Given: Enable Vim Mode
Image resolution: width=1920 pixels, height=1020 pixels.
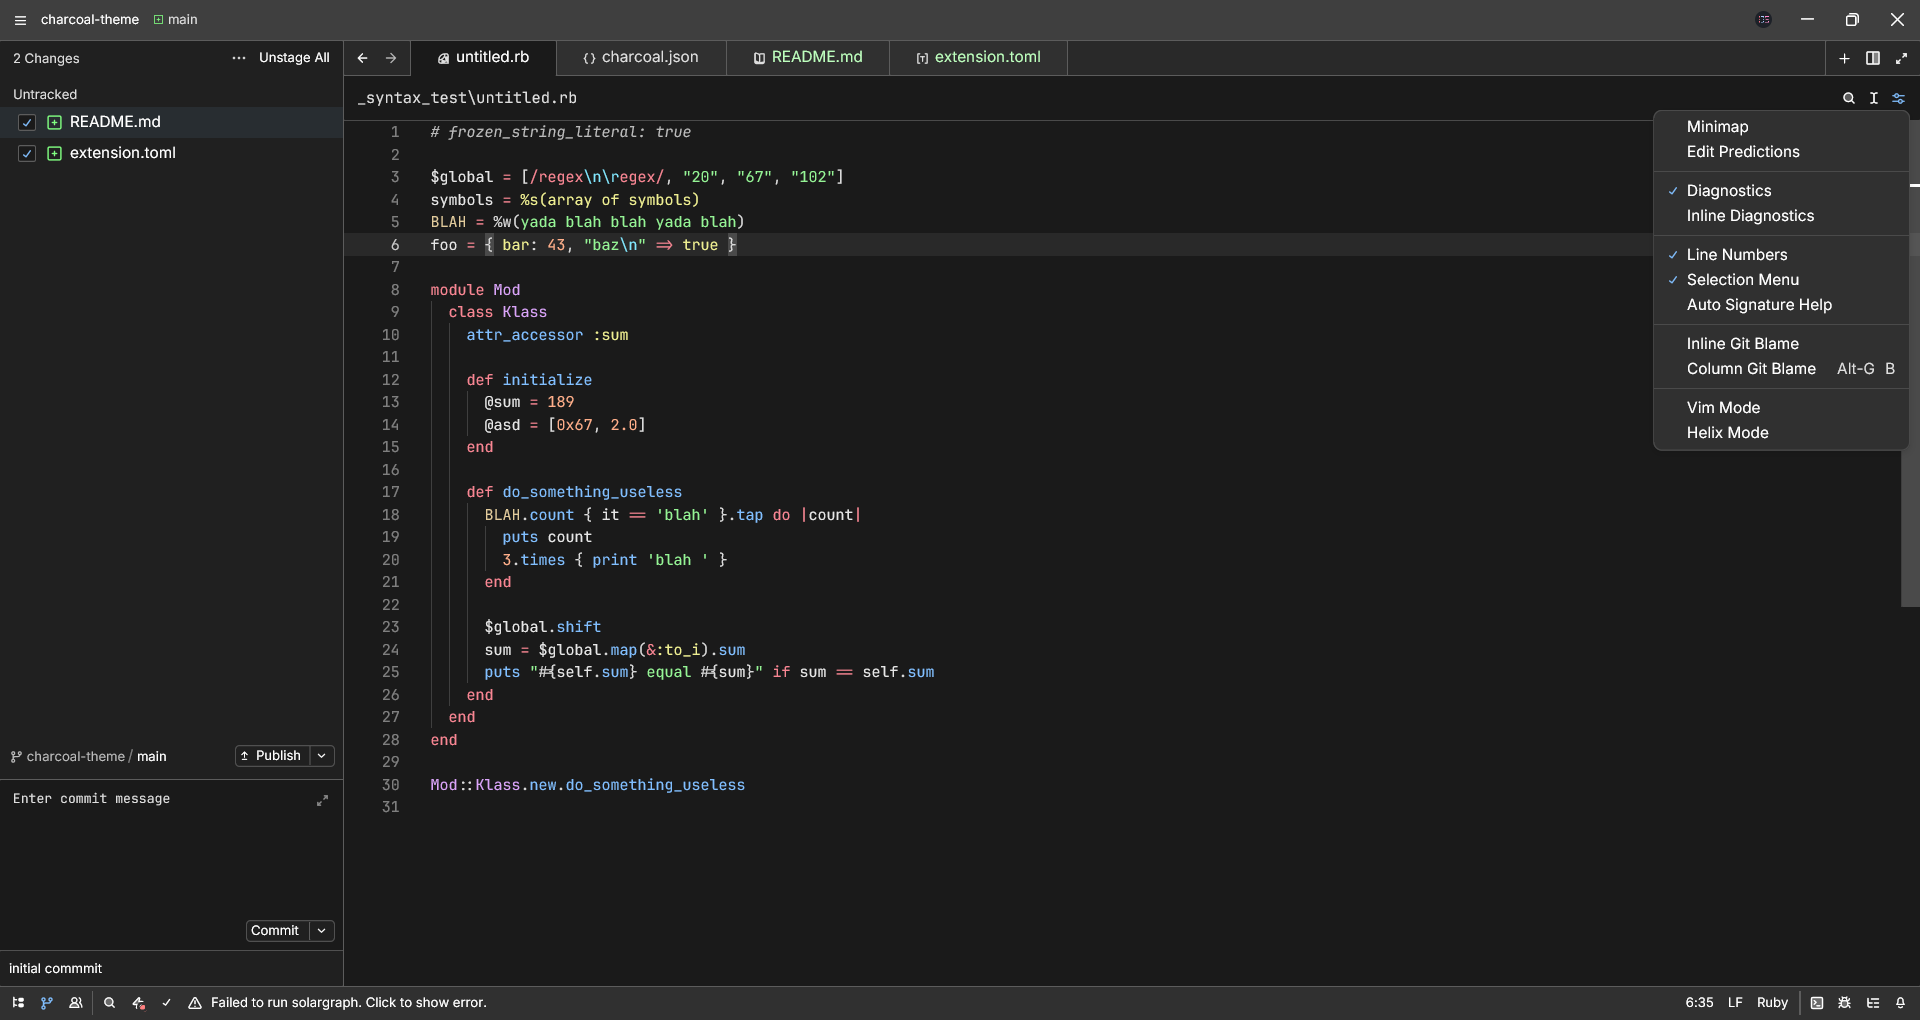Looking at the screenshot, I should click(1781, 408).
